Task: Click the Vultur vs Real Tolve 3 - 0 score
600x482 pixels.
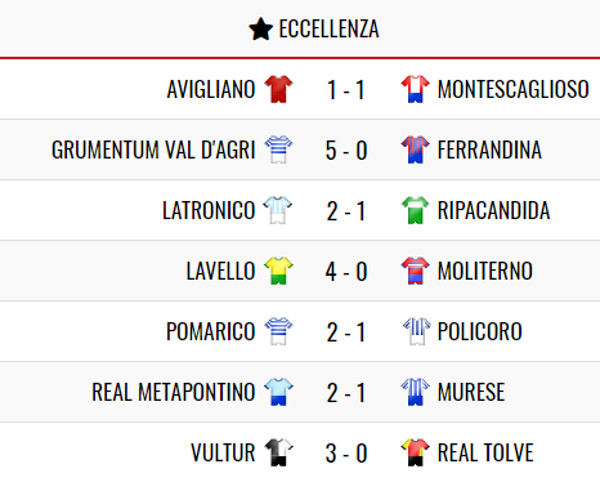Action: tap(346, 453)
